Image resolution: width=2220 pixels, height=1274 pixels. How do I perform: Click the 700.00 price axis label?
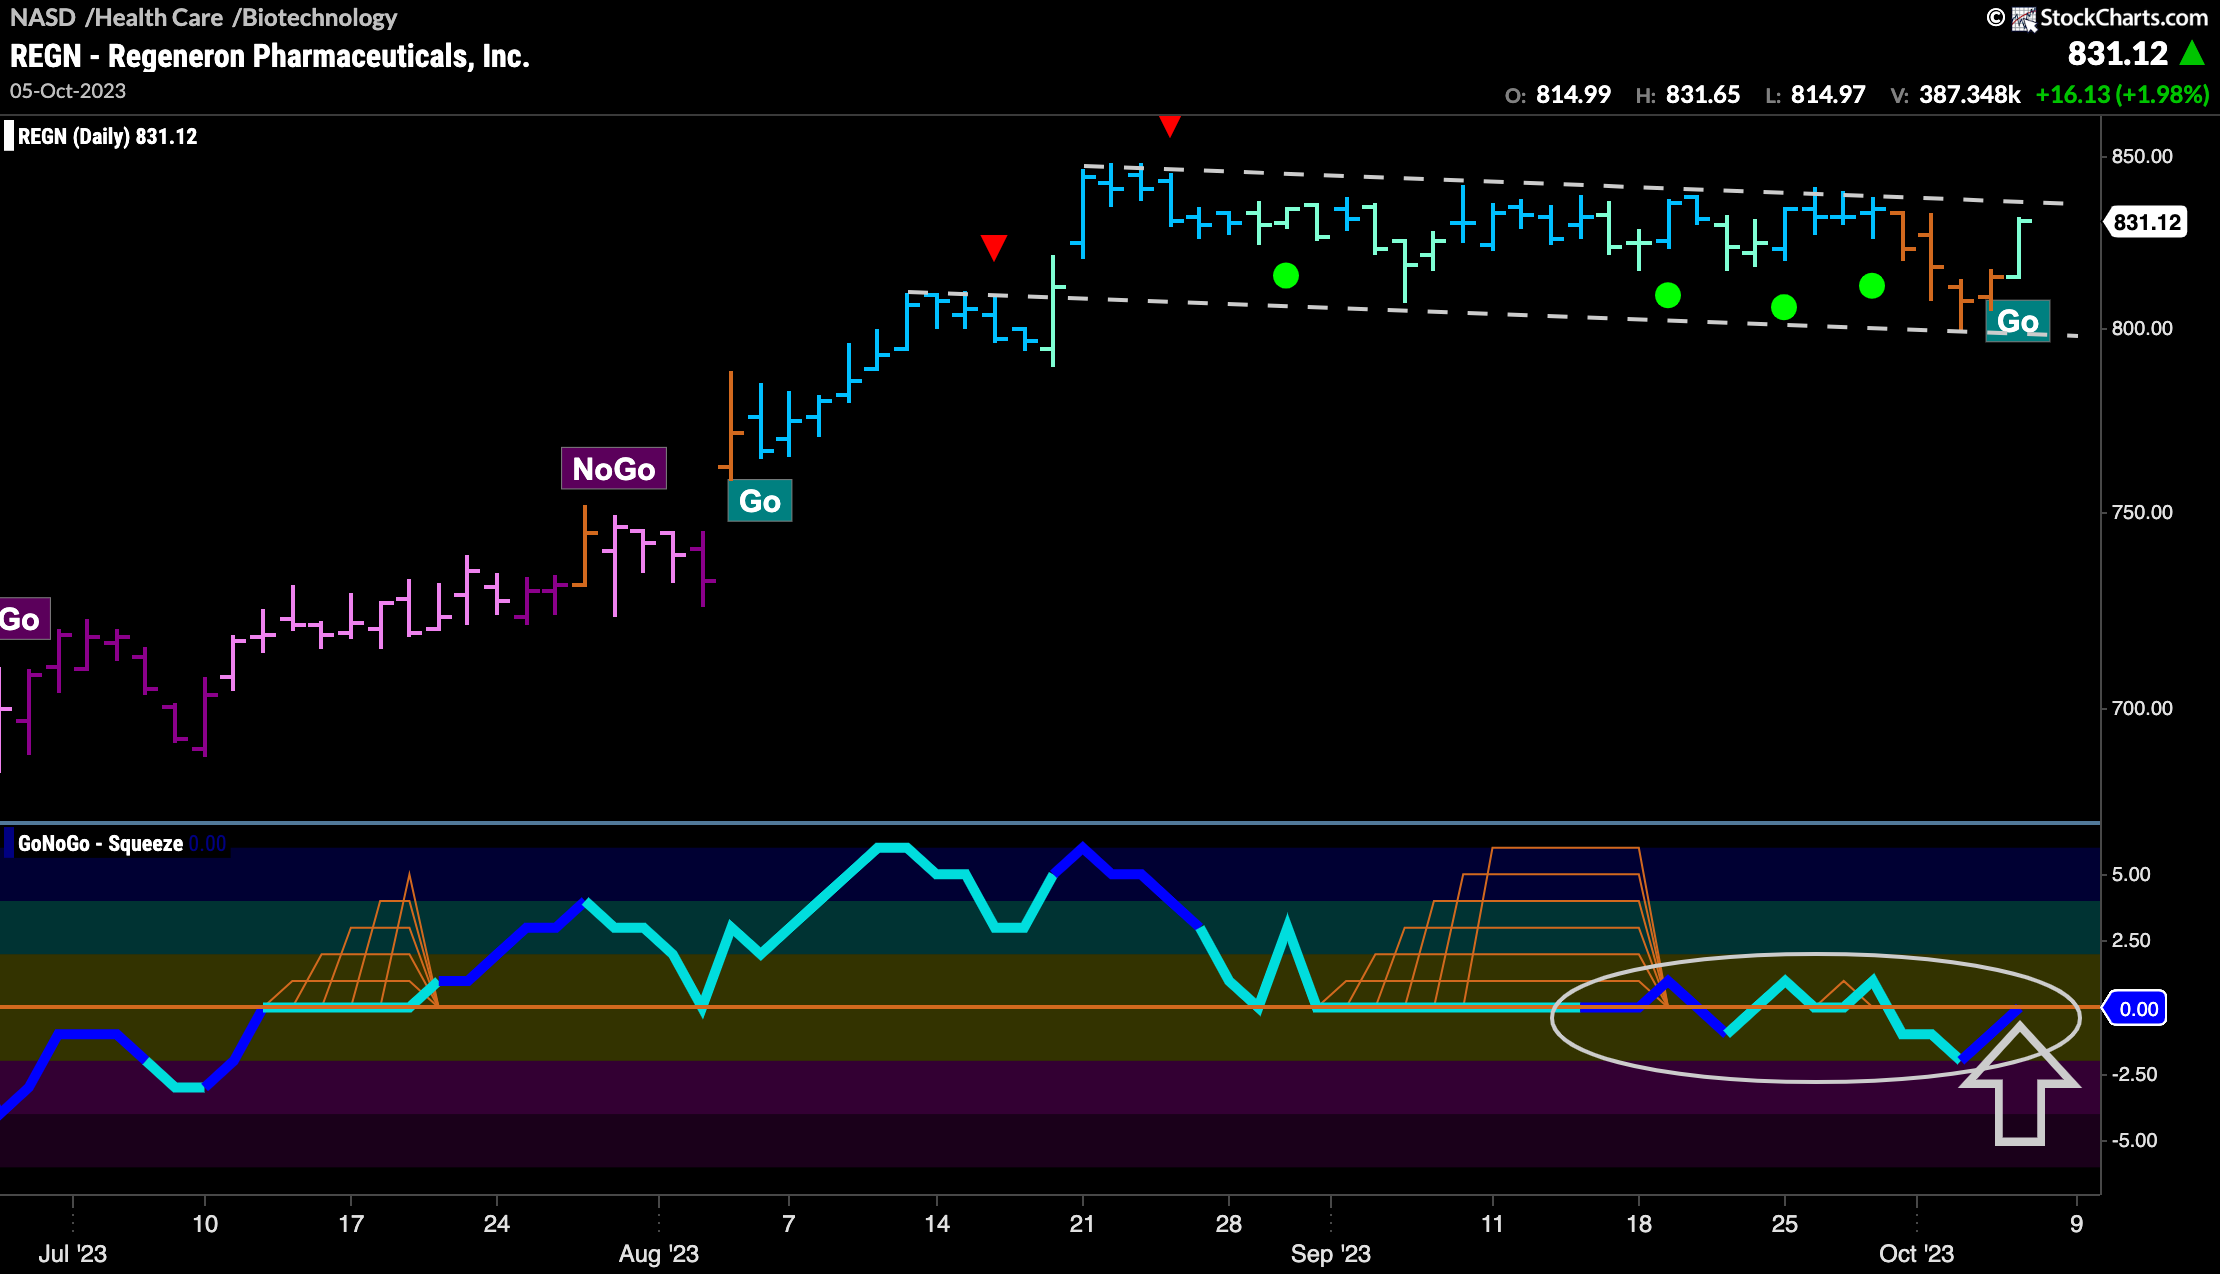click(2142, 708)
